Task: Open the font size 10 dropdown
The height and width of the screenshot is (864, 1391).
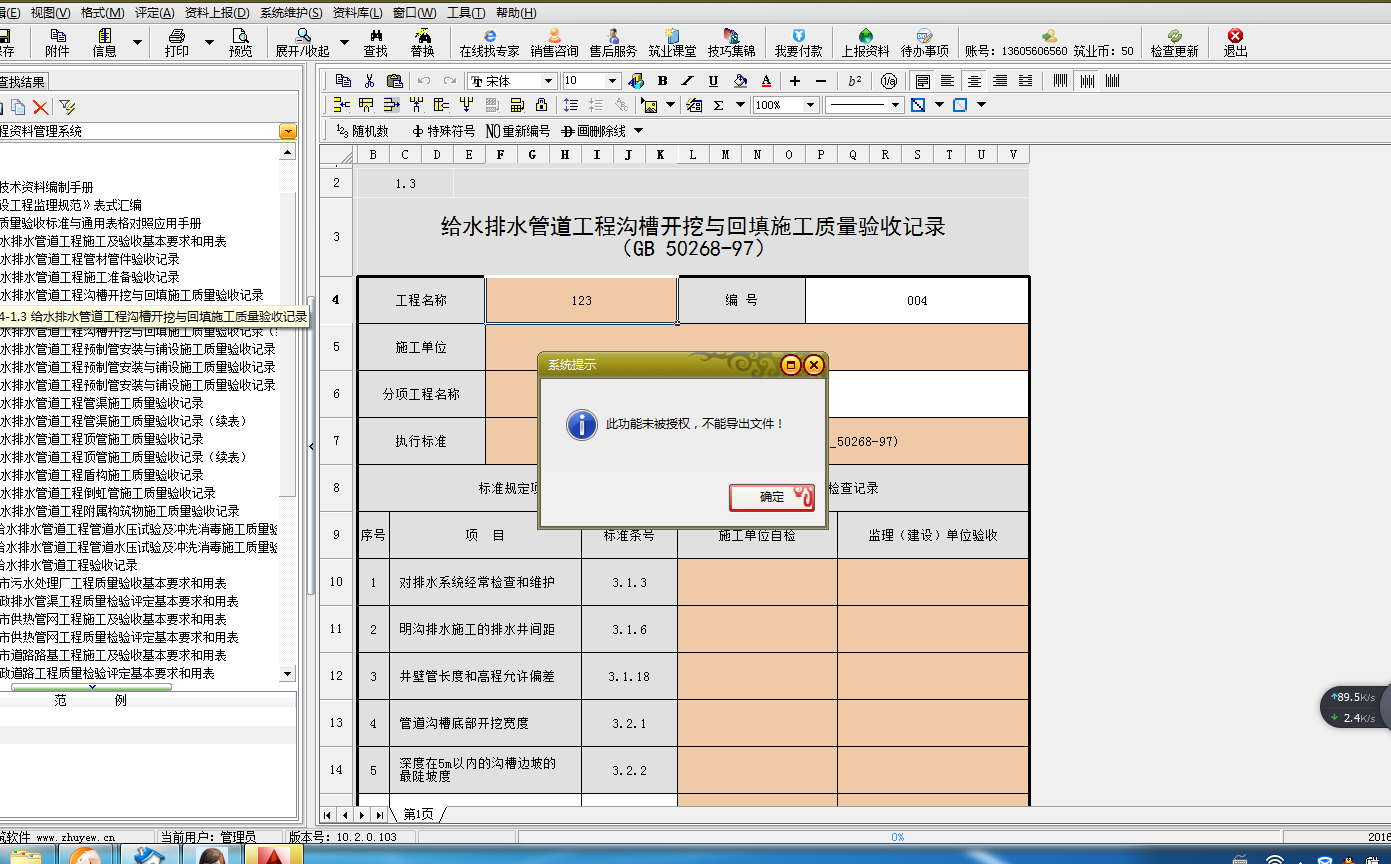Action: click(x=612, y=81)
